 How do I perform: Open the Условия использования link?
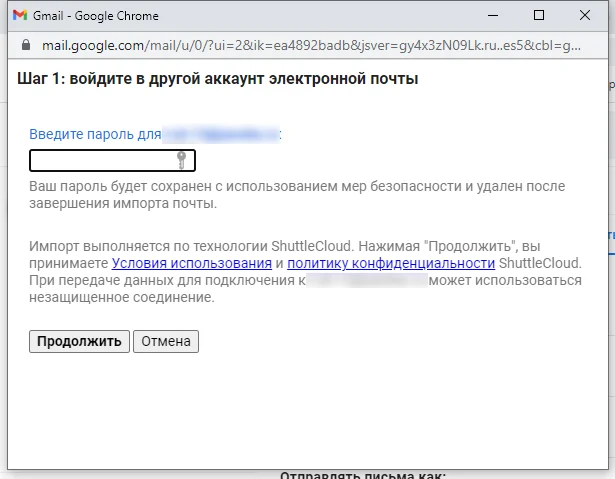click(x=192, y=263)
